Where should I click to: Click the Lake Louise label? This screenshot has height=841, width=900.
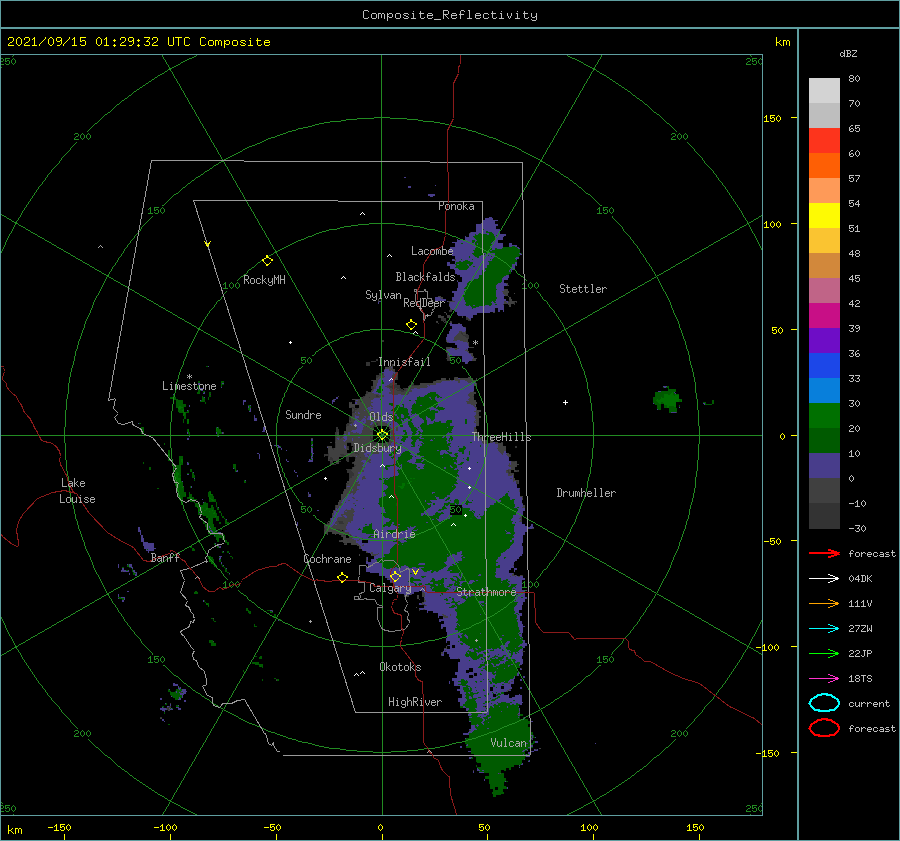[78, 491]
